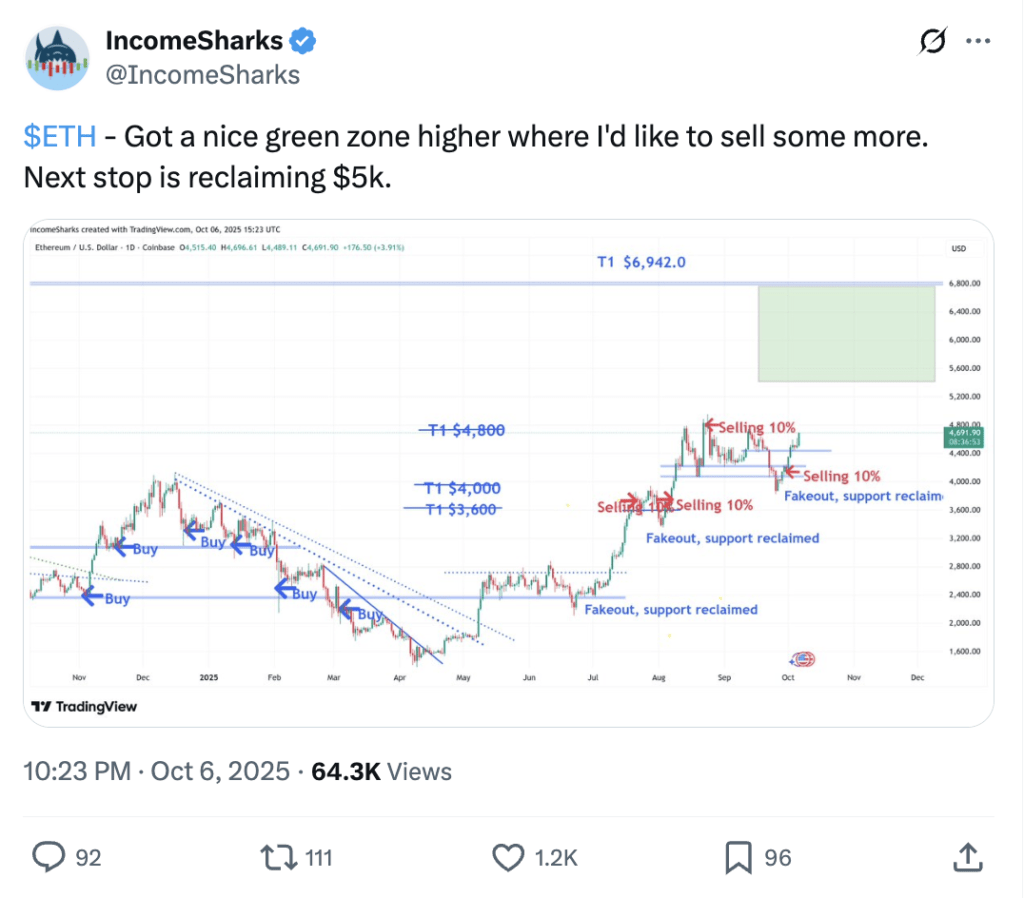This screenshot has width=1024, height=898.
Task: Click the TradingView logo in the chart
Action: [x=84, y=706]
